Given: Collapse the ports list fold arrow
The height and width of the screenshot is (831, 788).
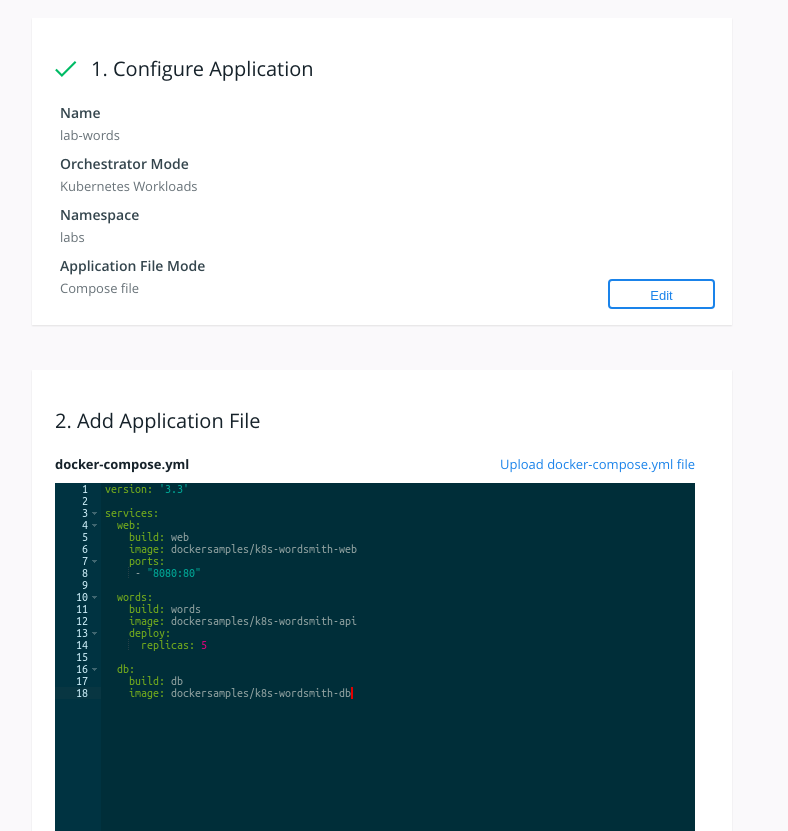Looking at the screenshot, I should point(95,561).
